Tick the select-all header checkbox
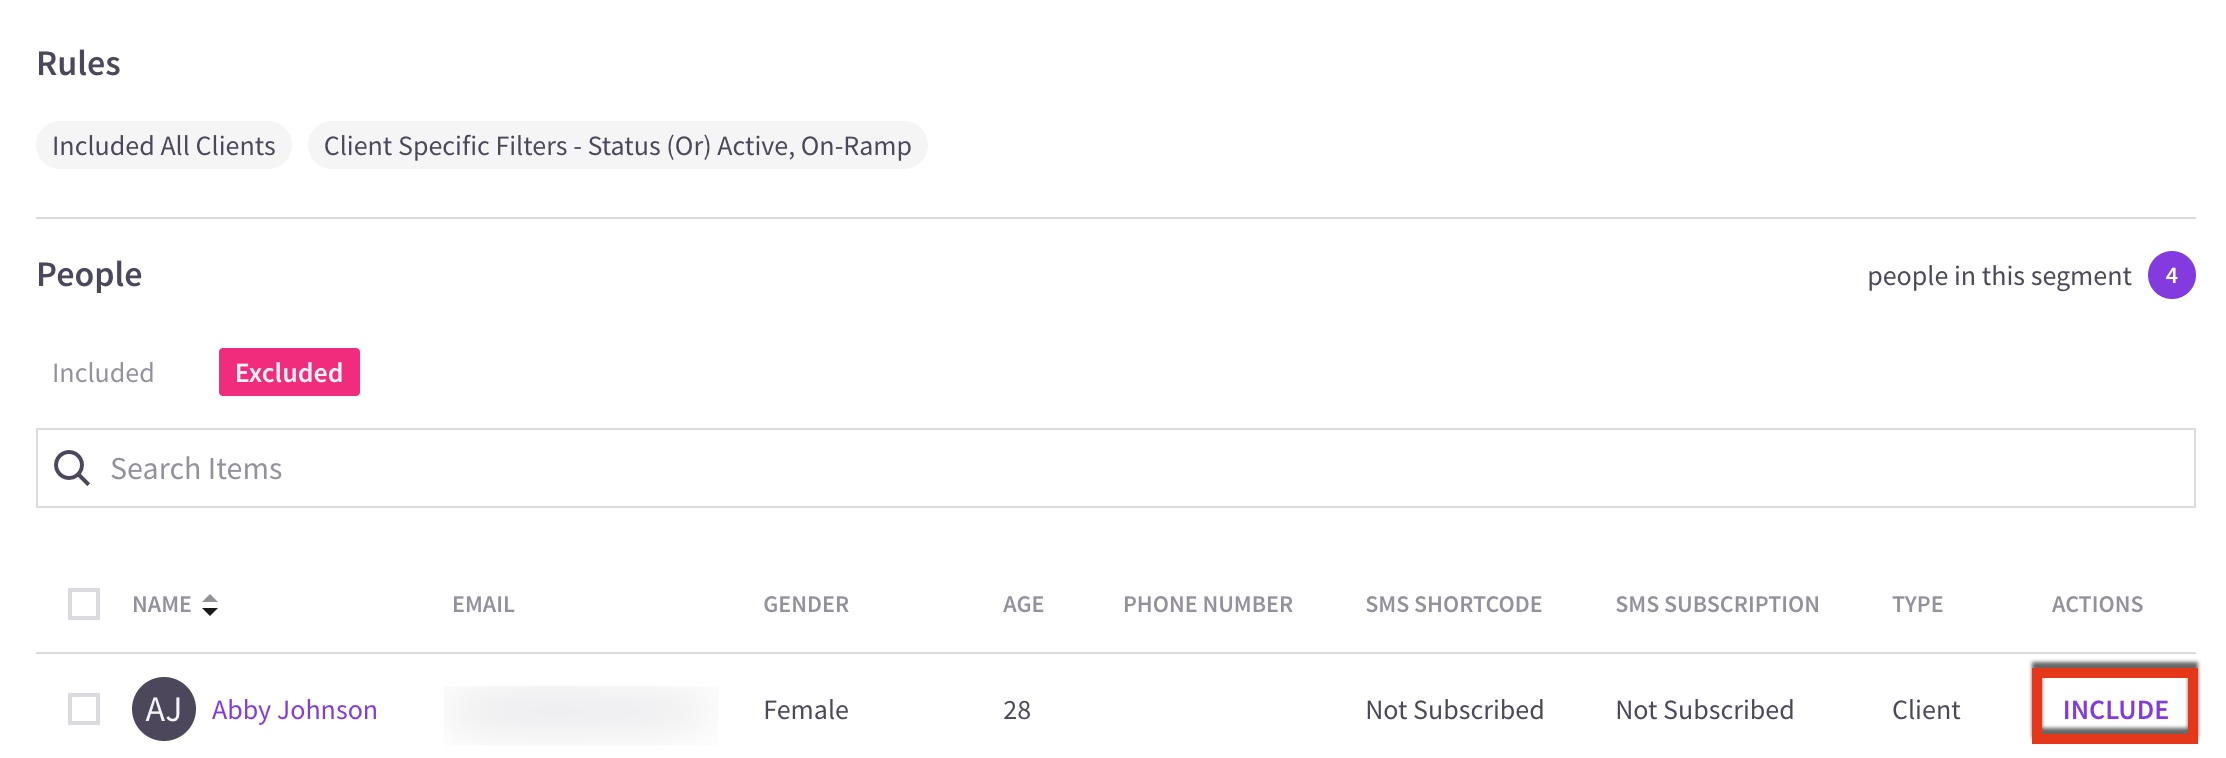2226x758 pixels. 84,604
